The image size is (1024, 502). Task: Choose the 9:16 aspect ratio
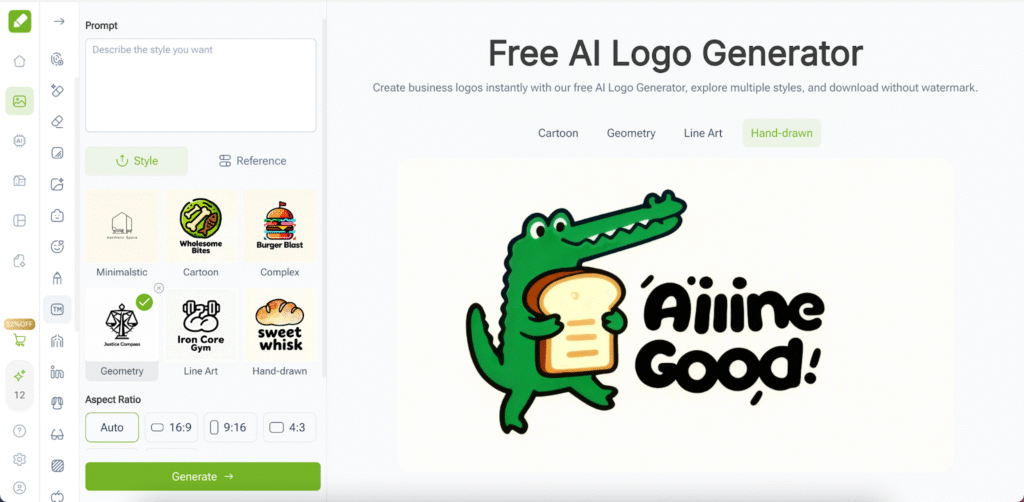tap(231, 428)
